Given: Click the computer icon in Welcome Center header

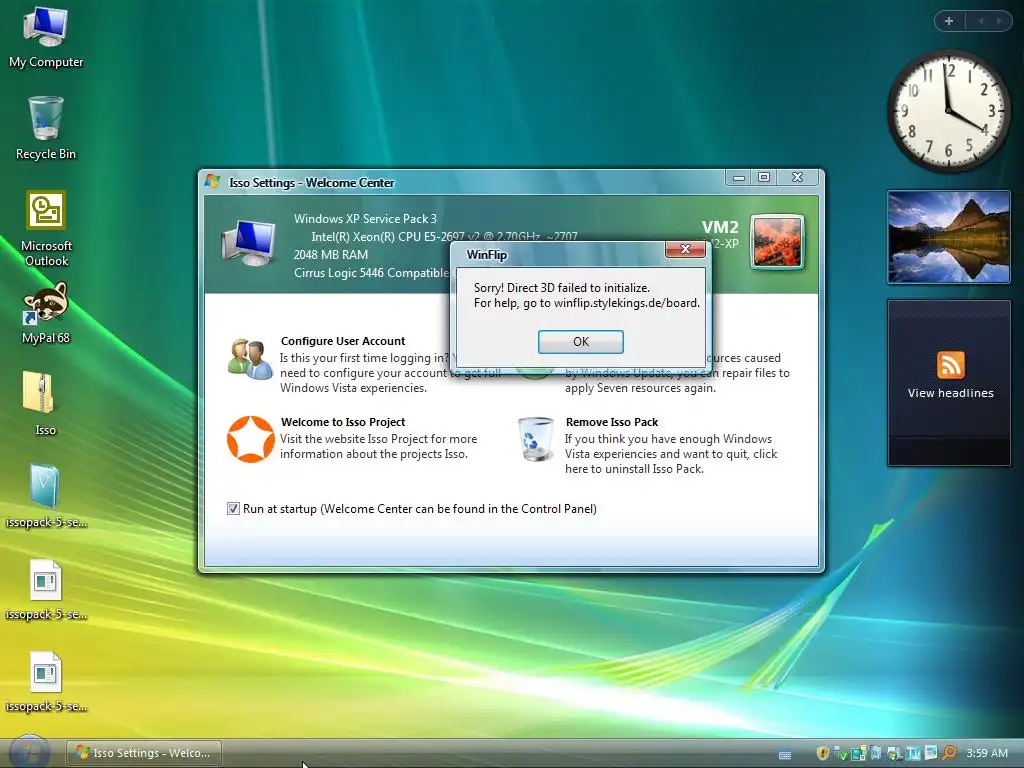Looking at the screenshot, I should (249, 242).
